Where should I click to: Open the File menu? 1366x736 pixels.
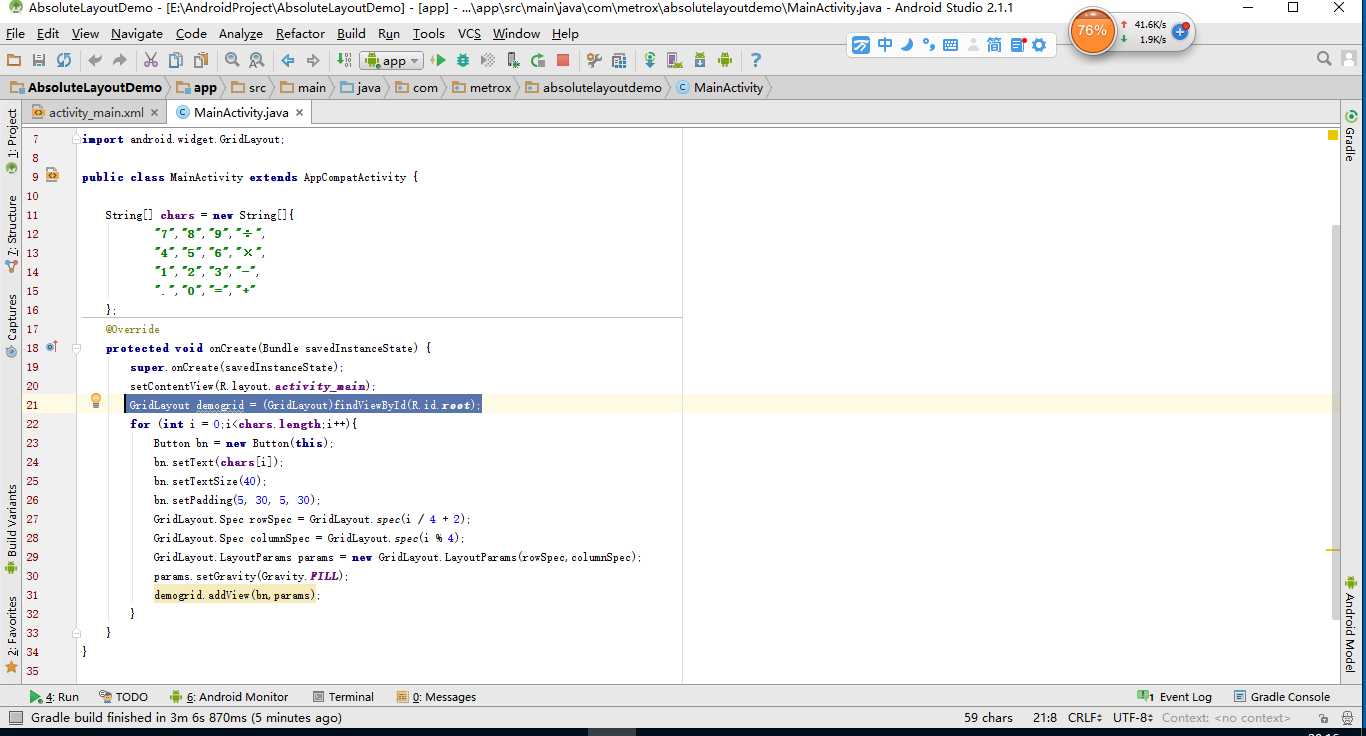pos(15,33)
